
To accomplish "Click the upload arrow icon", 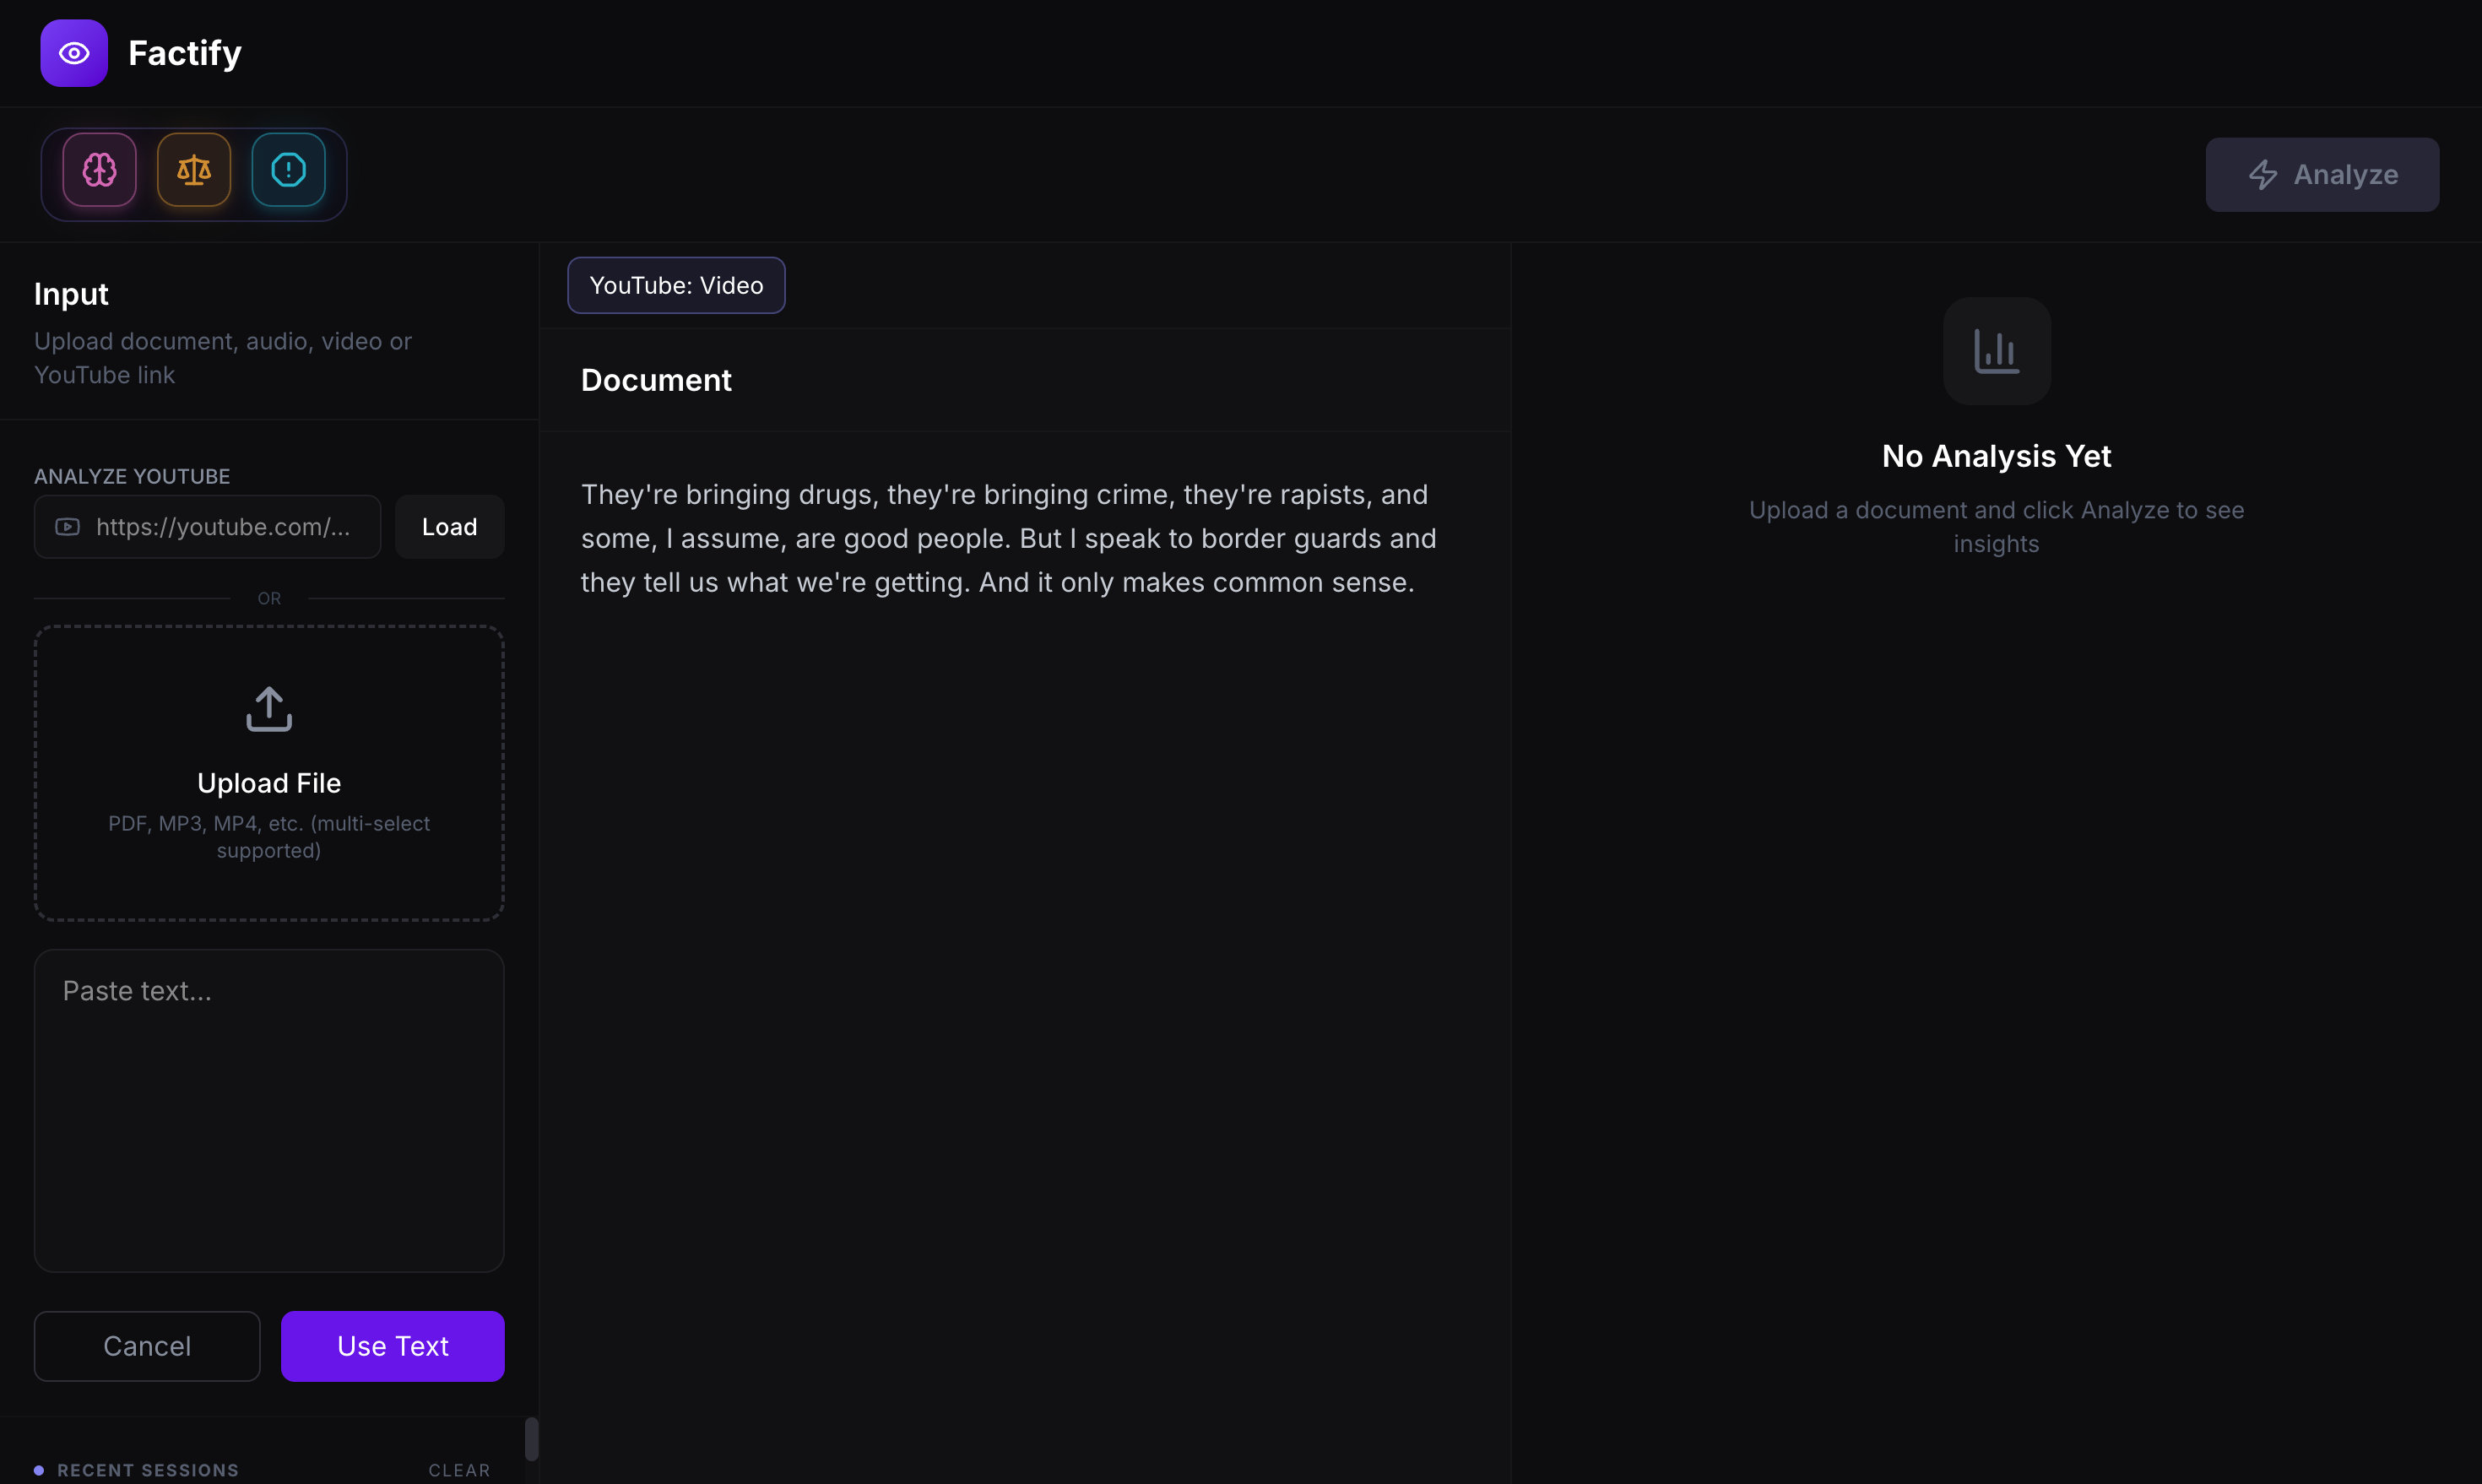I will (x=269, y=709).
